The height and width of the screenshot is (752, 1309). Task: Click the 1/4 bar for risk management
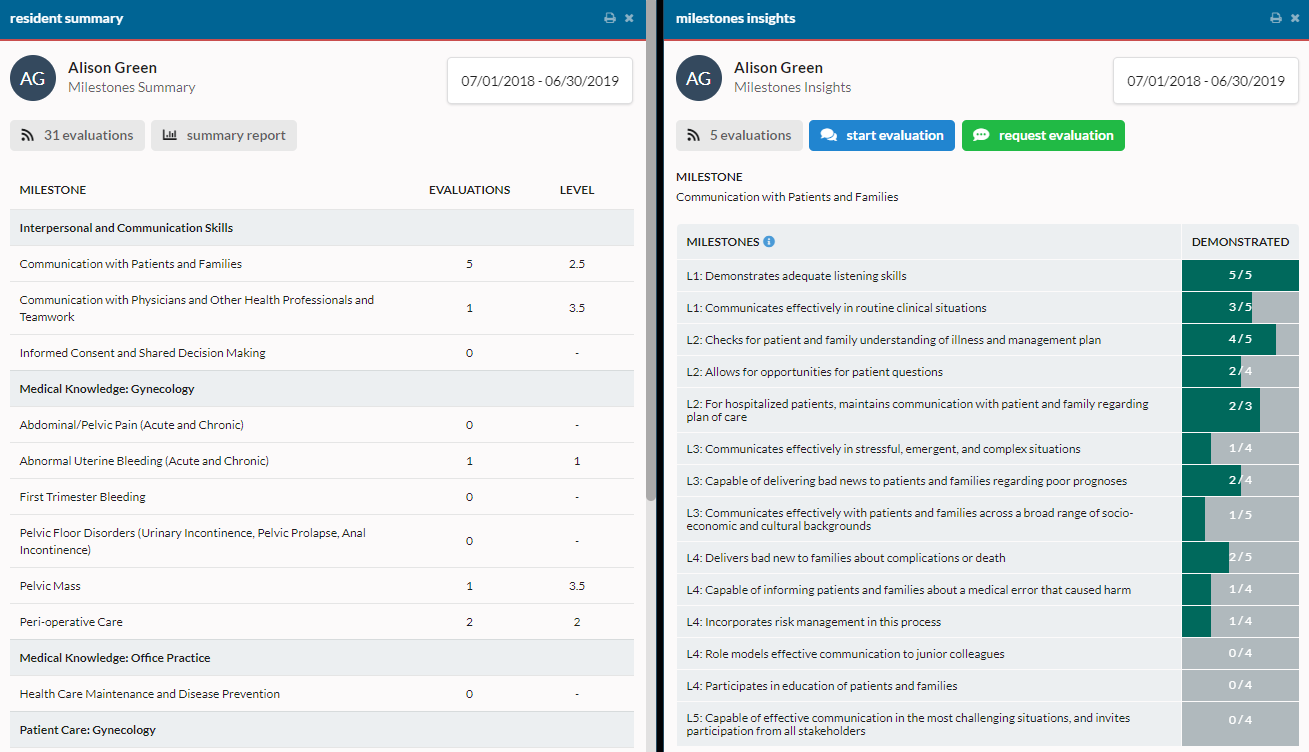(1240, 621)
